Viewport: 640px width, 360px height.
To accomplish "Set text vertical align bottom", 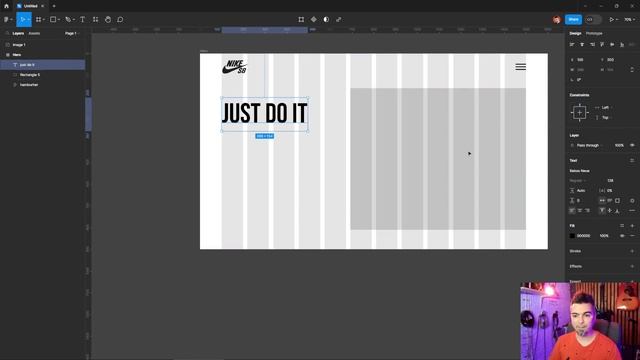I will pyautogui.click(x=617, y=211).
